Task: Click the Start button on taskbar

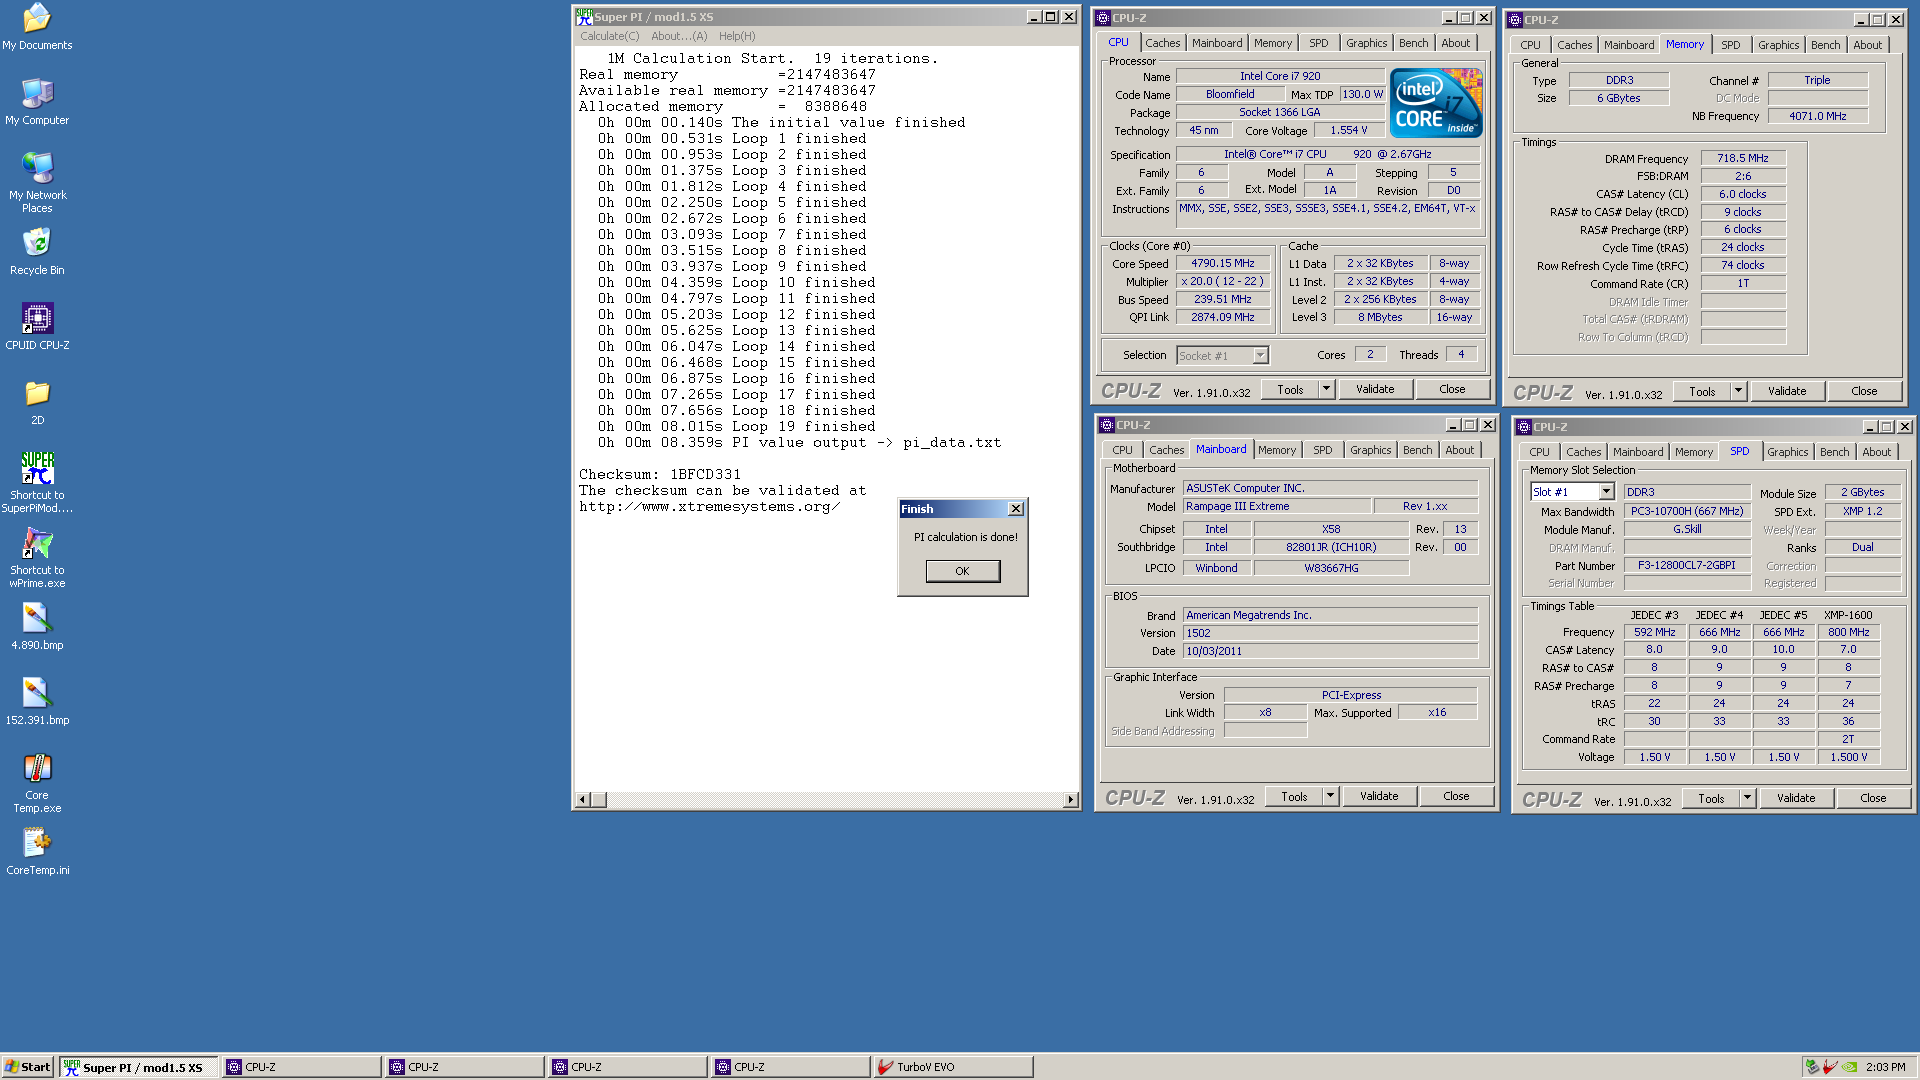Action: coord(28,1067)
